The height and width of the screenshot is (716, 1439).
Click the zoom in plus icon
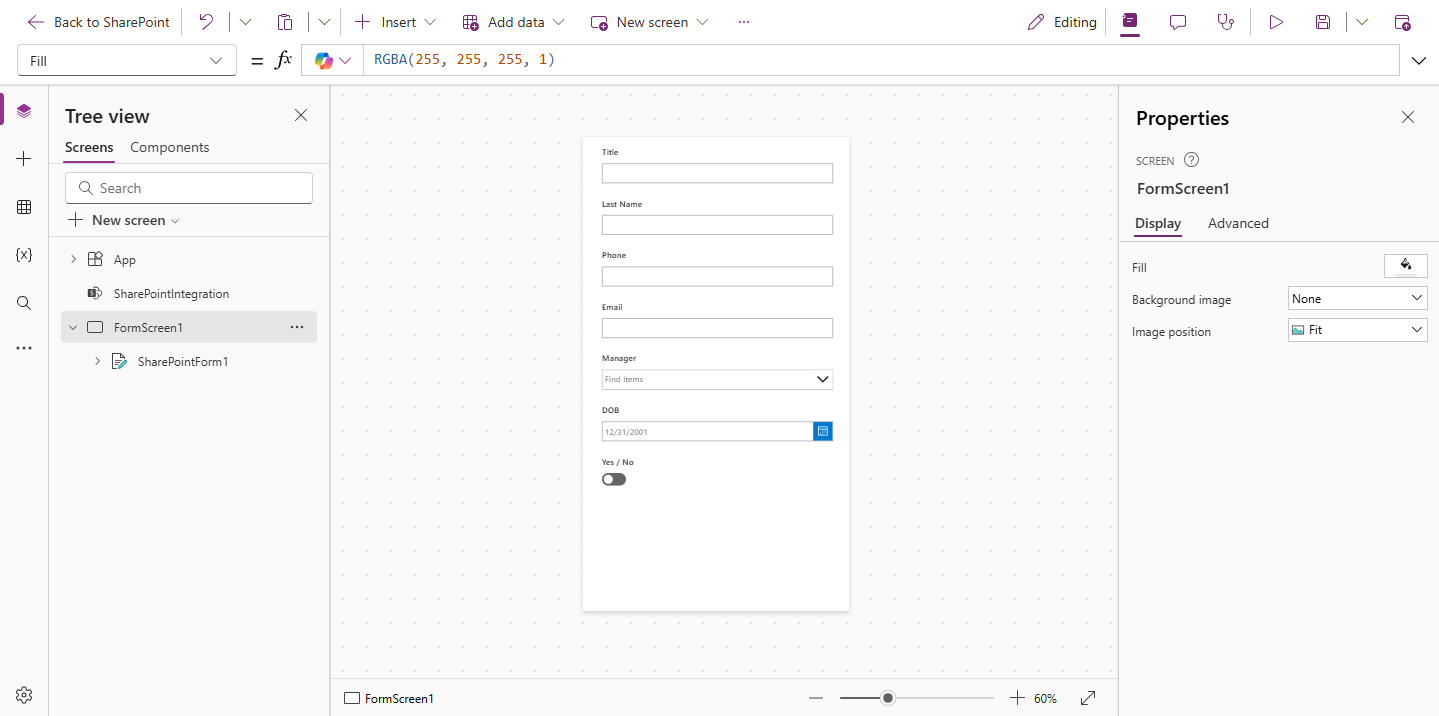[x=1017, y=698]
